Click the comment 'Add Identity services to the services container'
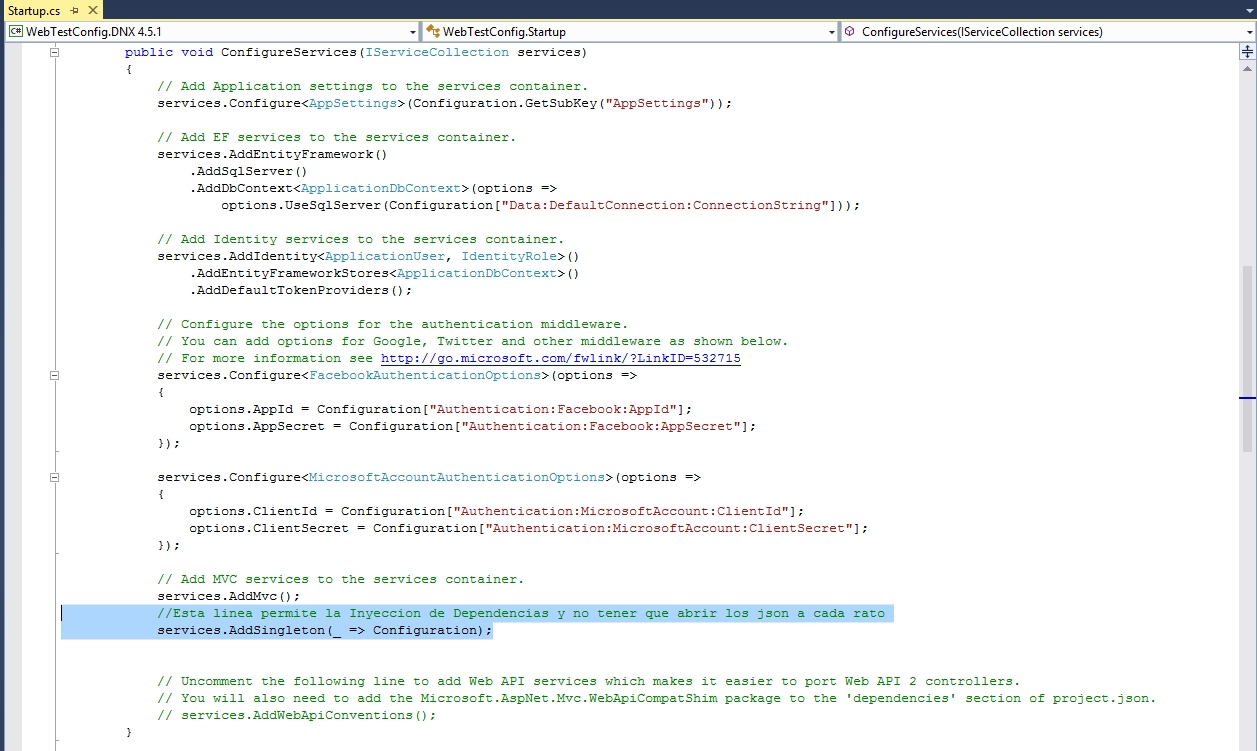 (360, 239)
